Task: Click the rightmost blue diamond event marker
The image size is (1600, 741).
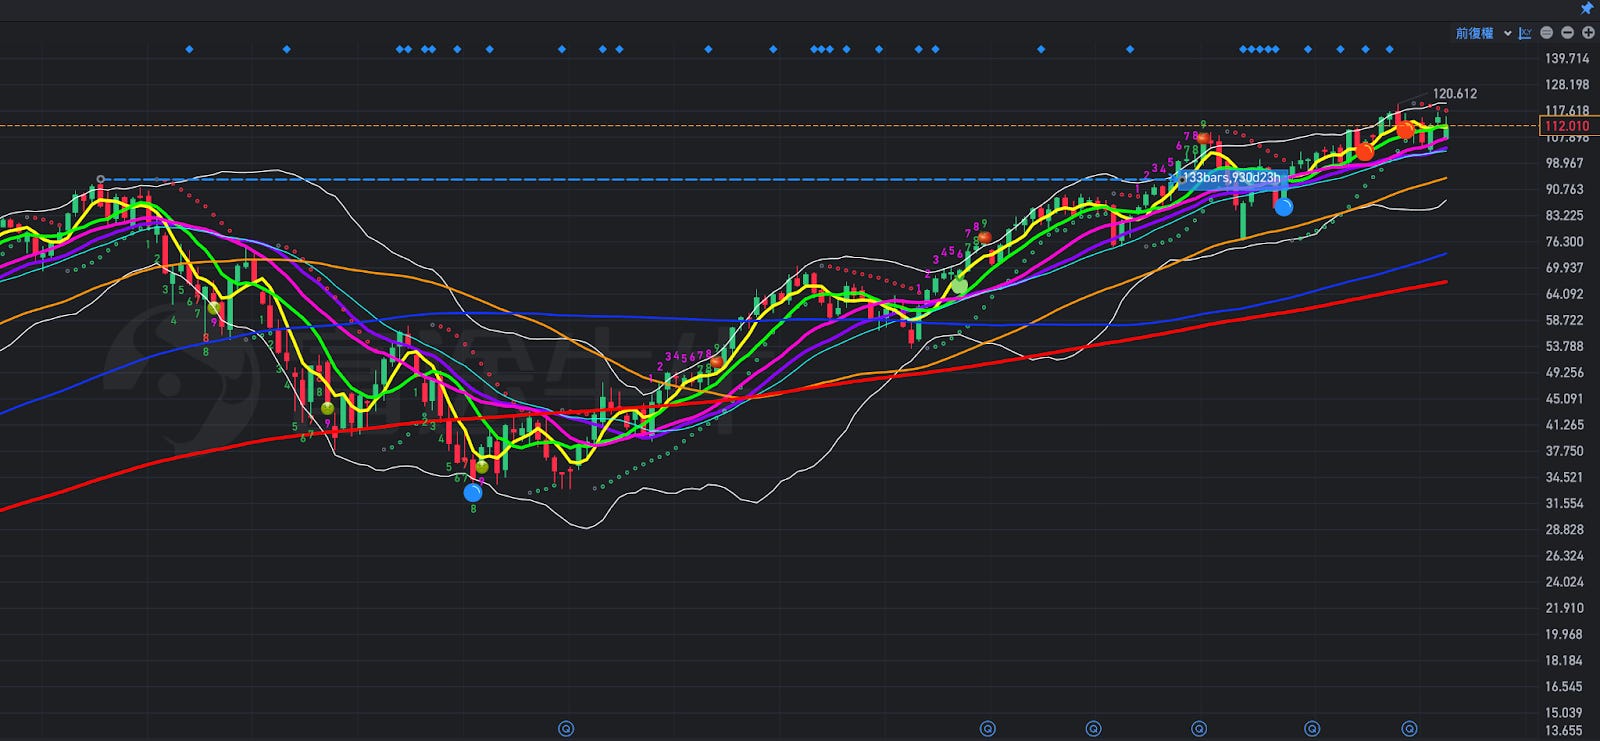Action: (x=1389, y=49)
